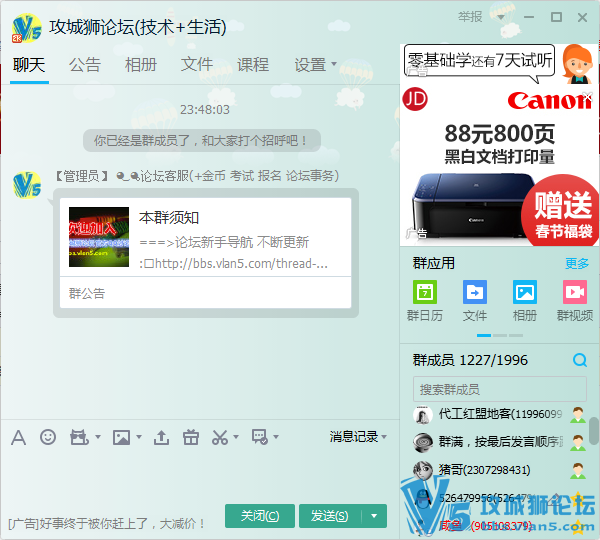Open the 本群须知 announcement thumbnail
The height and width of the screenshot is (540, 600).
coord(99,237)
